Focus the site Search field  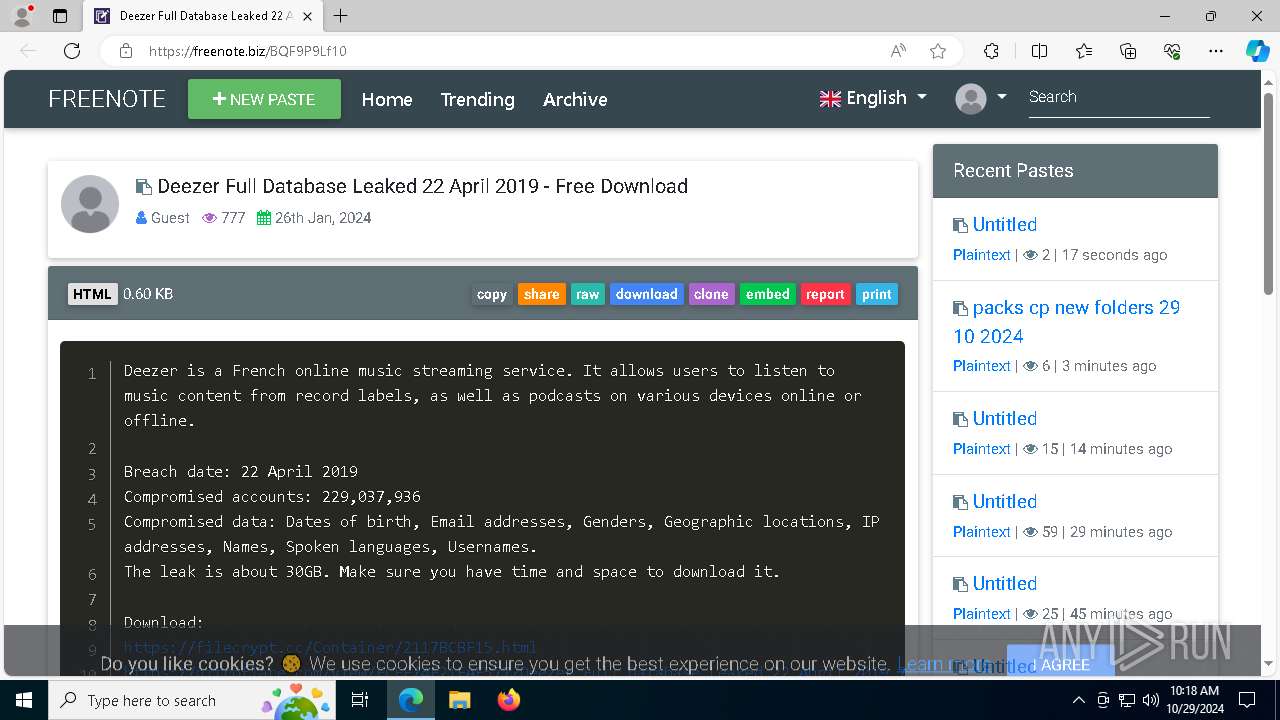[x=1119, y=98]
